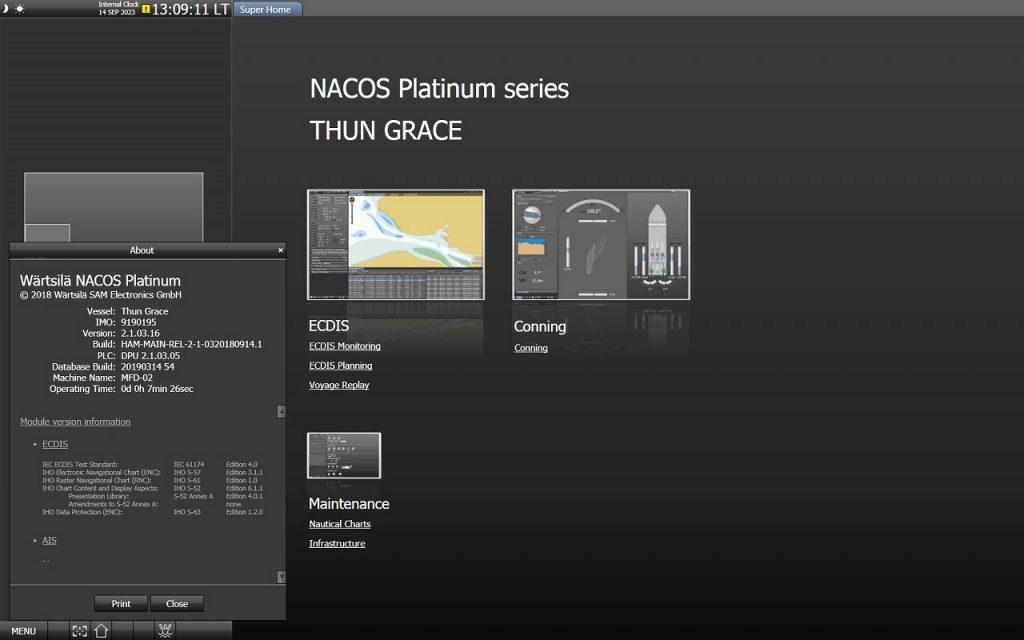Image resolution: width=1024 pixels, height=640 pixels.
Task: Open the ECDIS module link in About
Action: click(55, 444)
